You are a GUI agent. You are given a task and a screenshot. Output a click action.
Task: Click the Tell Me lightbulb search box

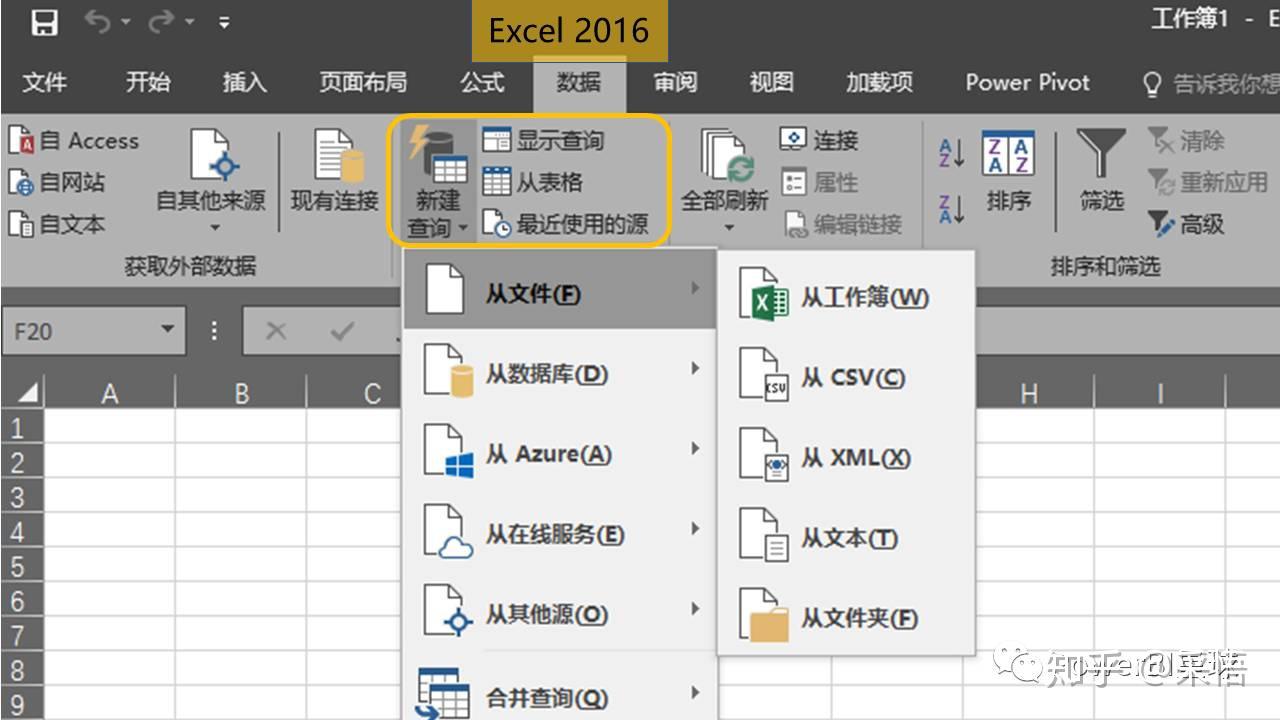point(1210,84)
